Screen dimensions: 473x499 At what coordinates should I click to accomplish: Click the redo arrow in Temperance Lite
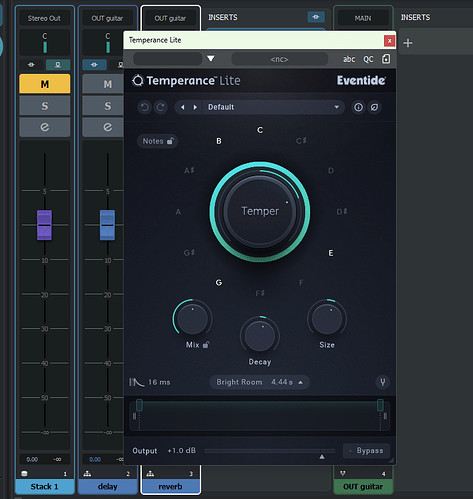161,107
